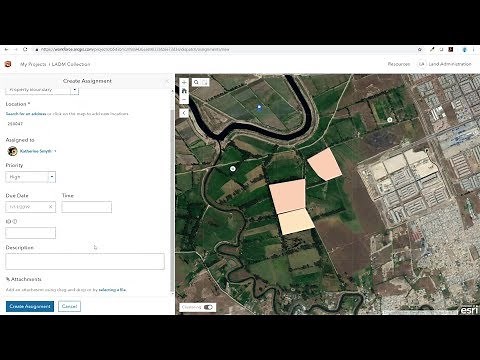Select the upper pink parcel polygon
This screenshot has height=360, width=480.
point(324,164)
